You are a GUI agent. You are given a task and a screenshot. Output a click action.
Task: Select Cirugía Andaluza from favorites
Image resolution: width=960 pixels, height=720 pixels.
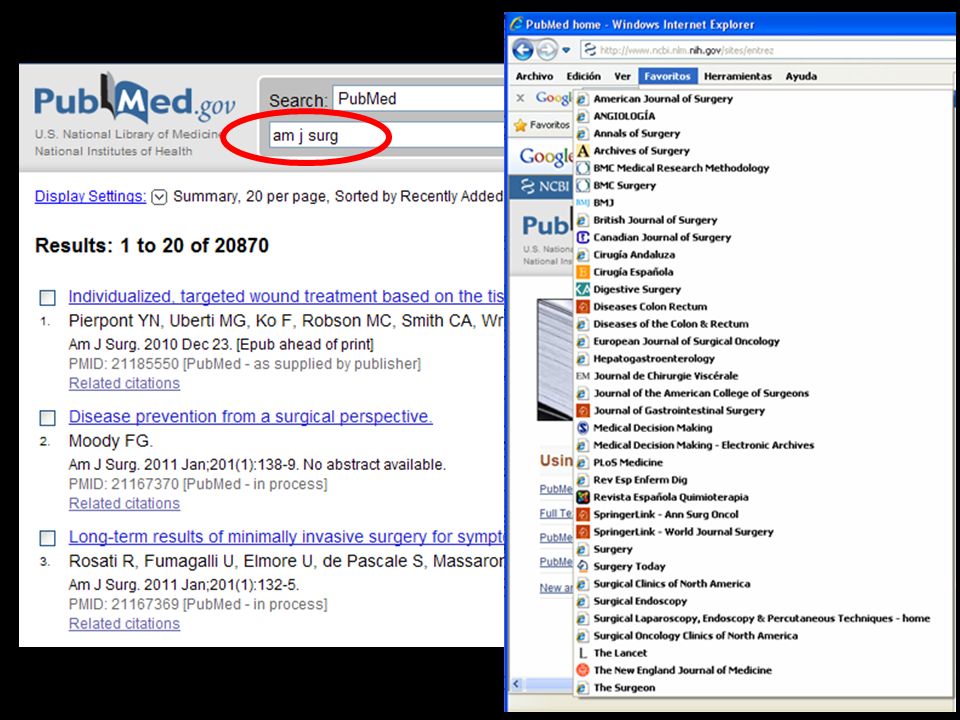[634, 255]
